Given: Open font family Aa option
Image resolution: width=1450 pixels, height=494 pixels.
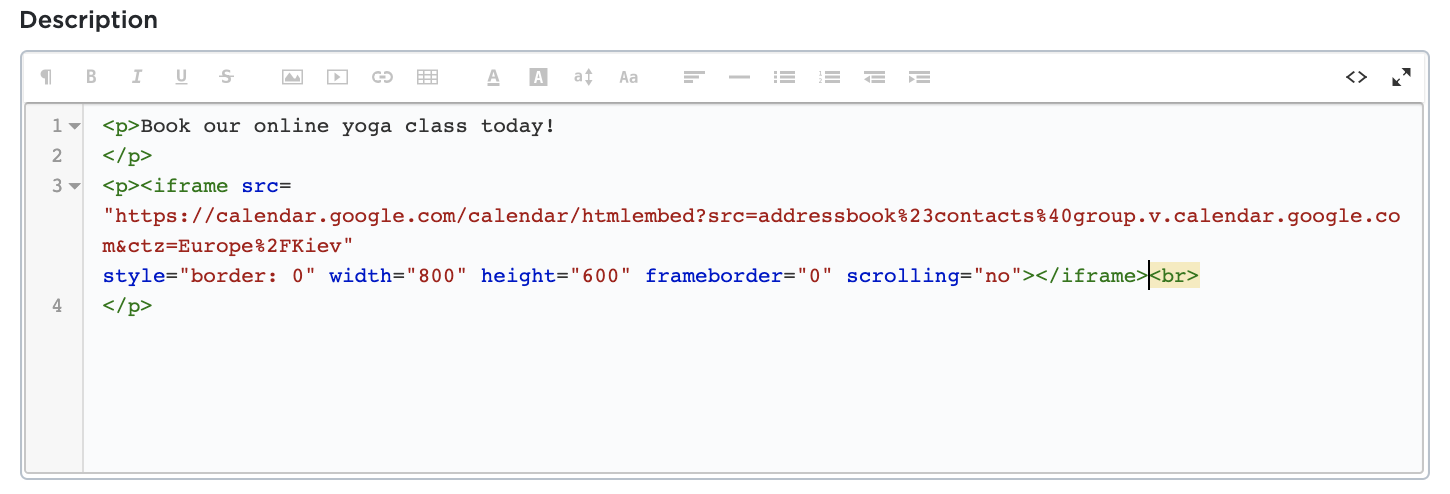Looking at the screenshot, I should (x=628, y=77).
